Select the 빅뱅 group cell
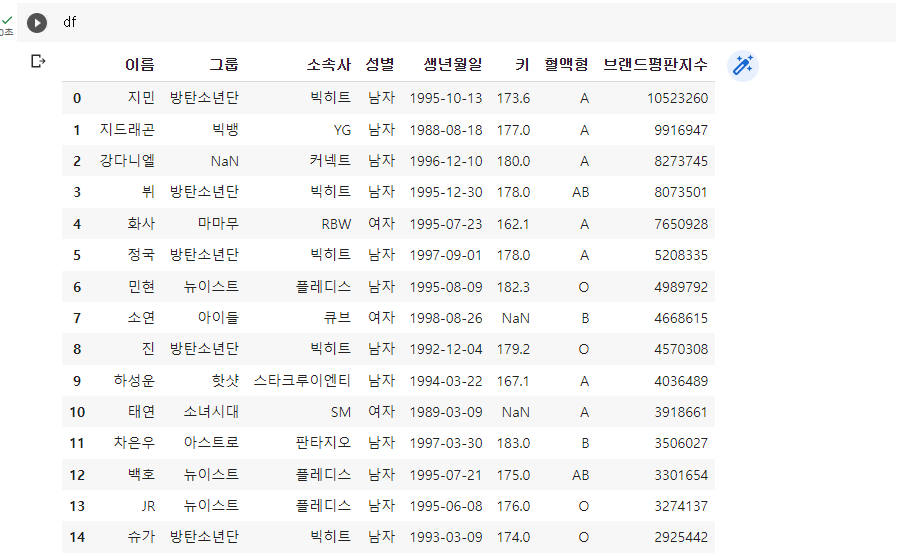Image resolution: width=902 pixels, height=556 pixels. point(225,129)
